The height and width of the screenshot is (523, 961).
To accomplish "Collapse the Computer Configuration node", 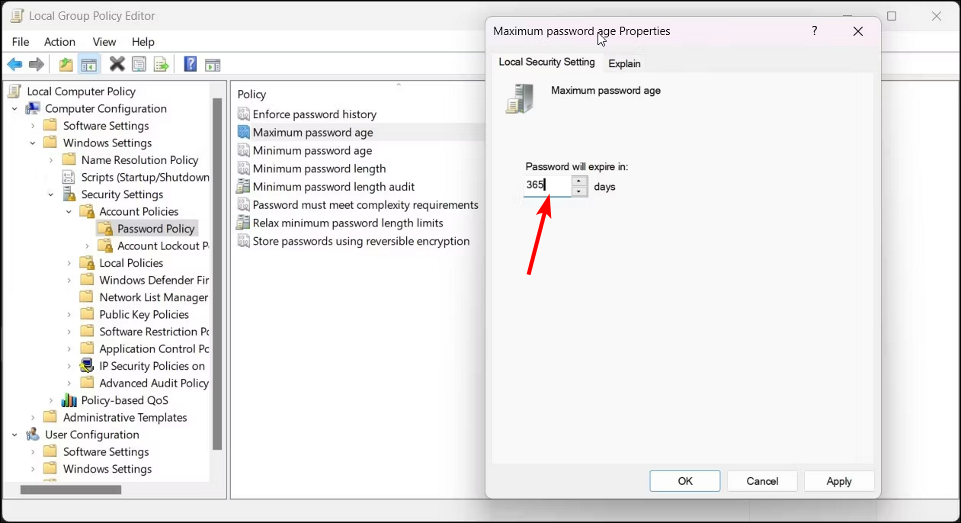I will (x=15, y=109).
